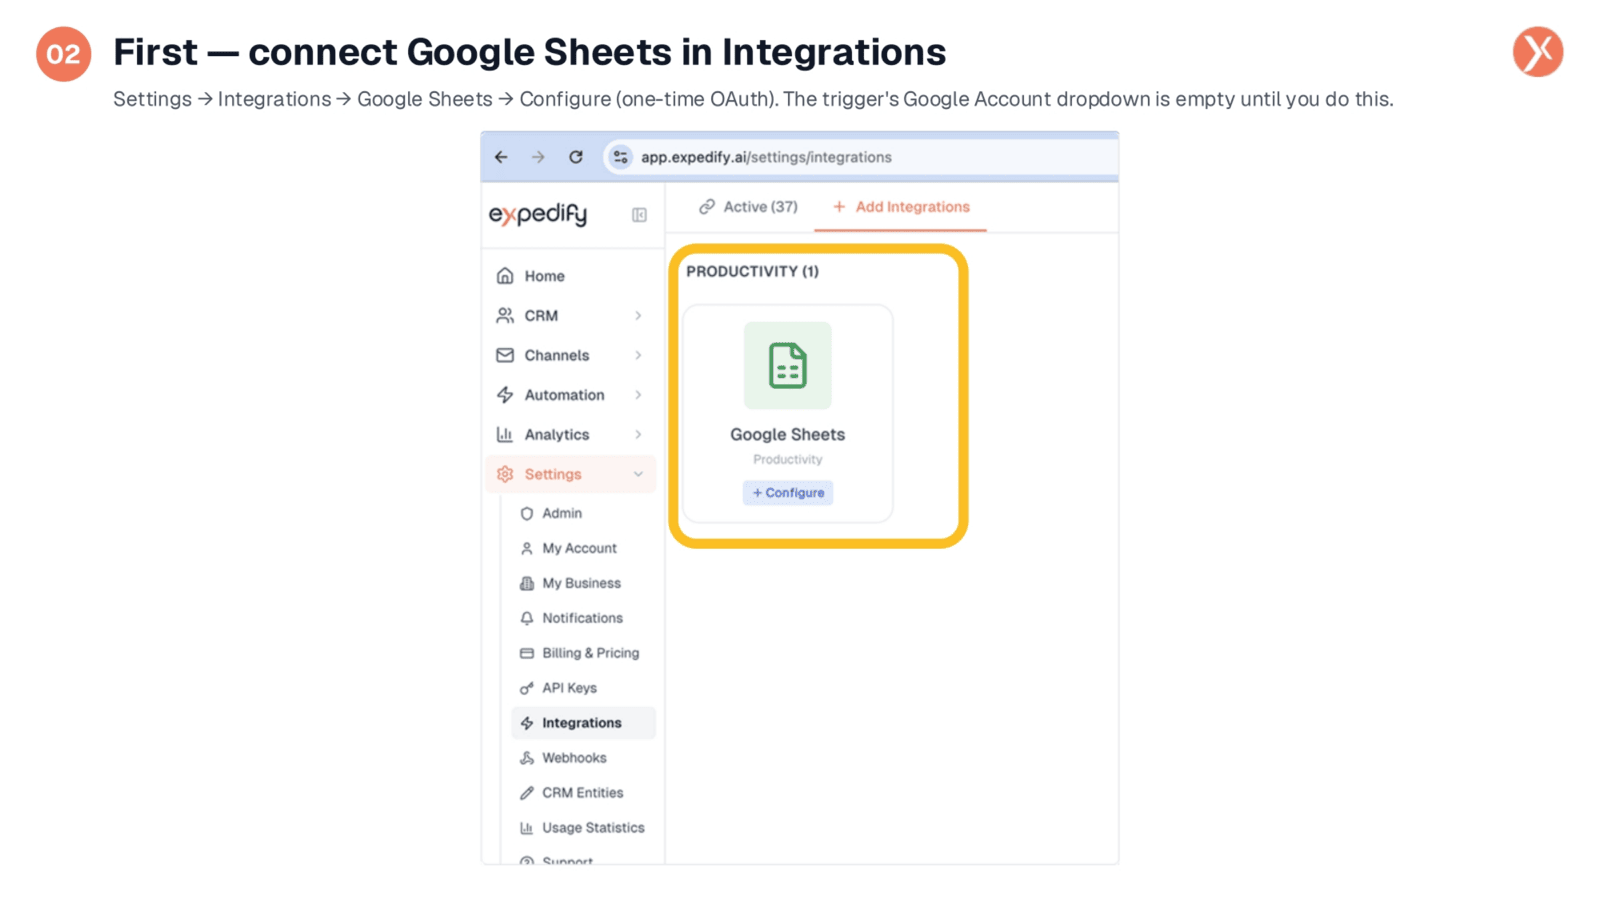
Task: Open Usage Statistics page
Action: 583,828
